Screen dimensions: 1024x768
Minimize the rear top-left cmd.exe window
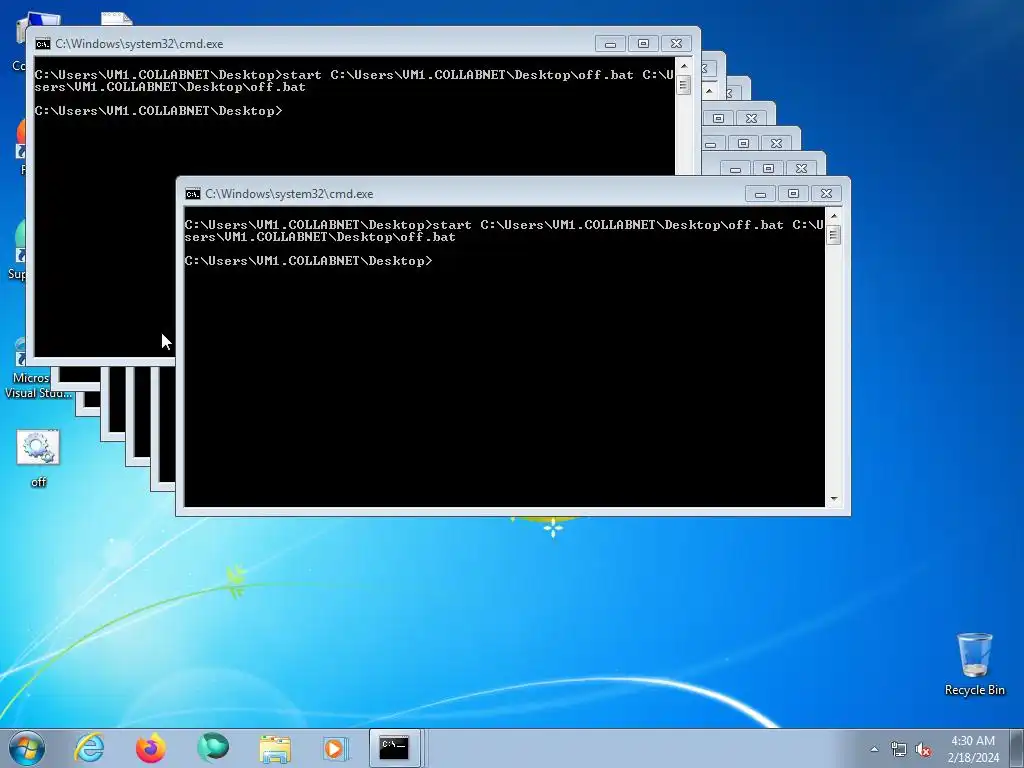tap(610, 44)
